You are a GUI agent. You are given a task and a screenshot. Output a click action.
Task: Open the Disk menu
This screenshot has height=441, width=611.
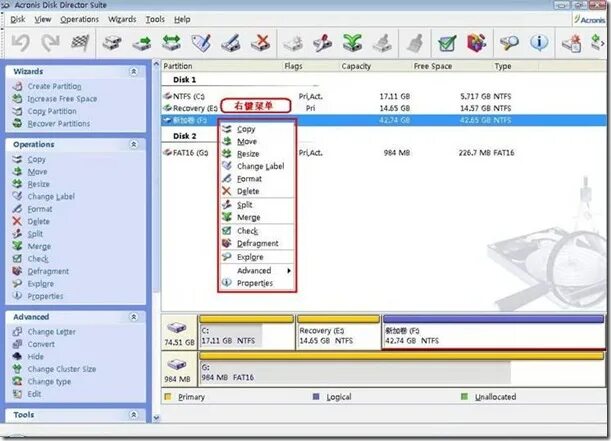[18, 19]
